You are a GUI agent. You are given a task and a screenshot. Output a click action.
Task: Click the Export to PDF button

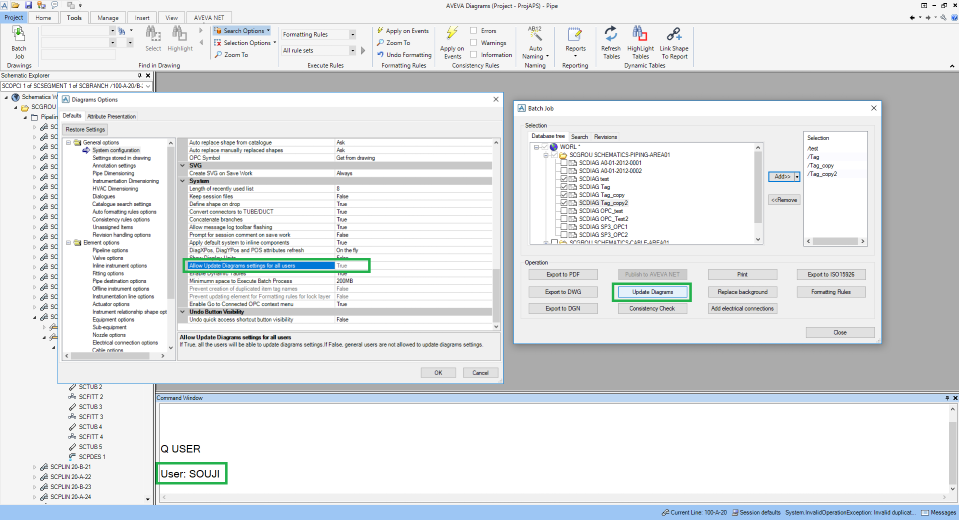pos(564,274)
